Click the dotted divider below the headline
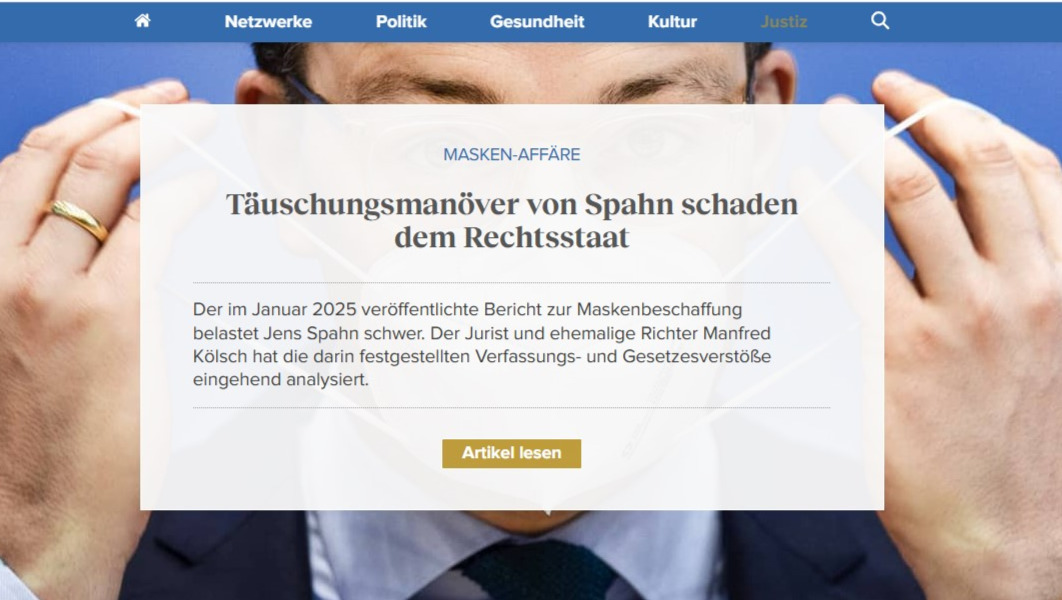This screenshot has height=600, width=1062. click(x=511, y=282)
